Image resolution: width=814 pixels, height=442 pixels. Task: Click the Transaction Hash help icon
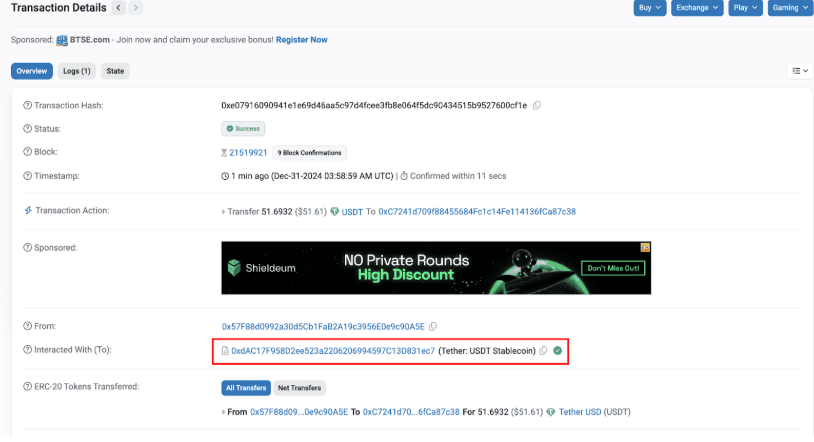point(27,105)
